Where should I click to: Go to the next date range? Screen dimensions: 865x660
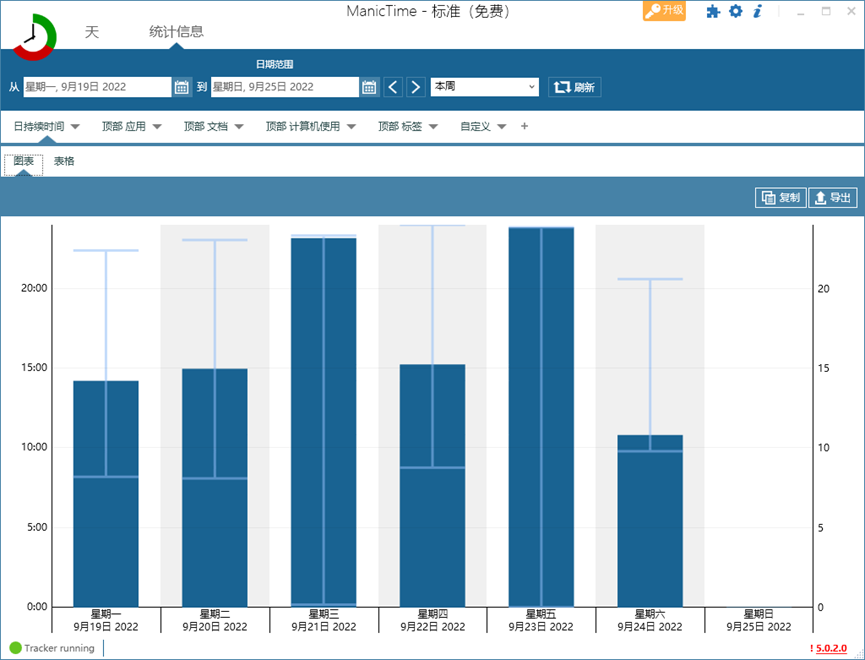point(416,87)
